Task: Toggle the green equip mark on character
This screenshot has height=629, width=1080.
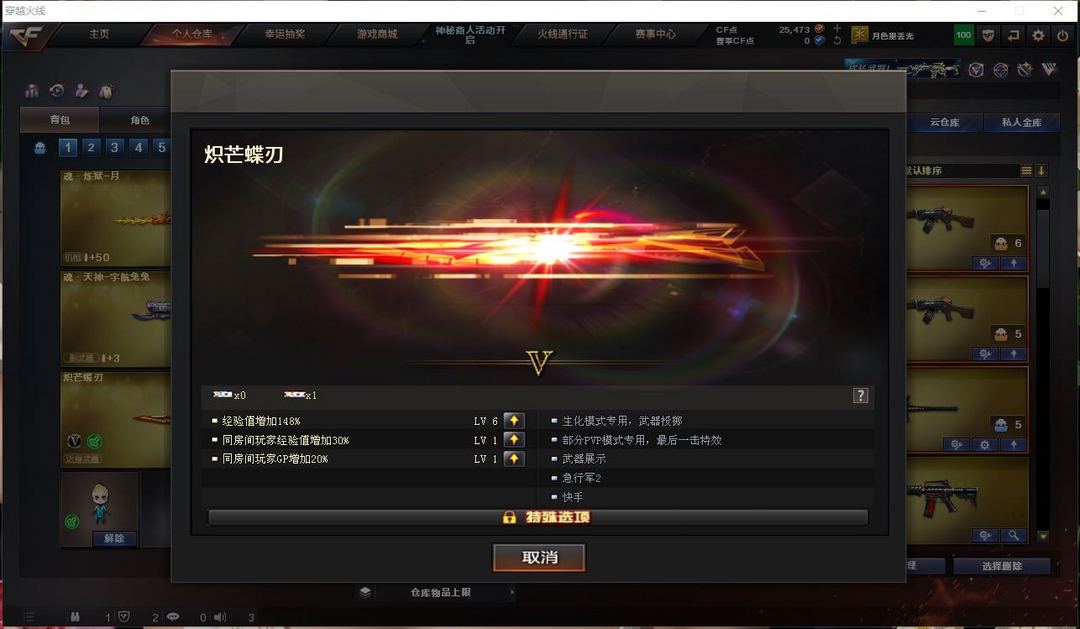Action: click(x=72, y=522)
